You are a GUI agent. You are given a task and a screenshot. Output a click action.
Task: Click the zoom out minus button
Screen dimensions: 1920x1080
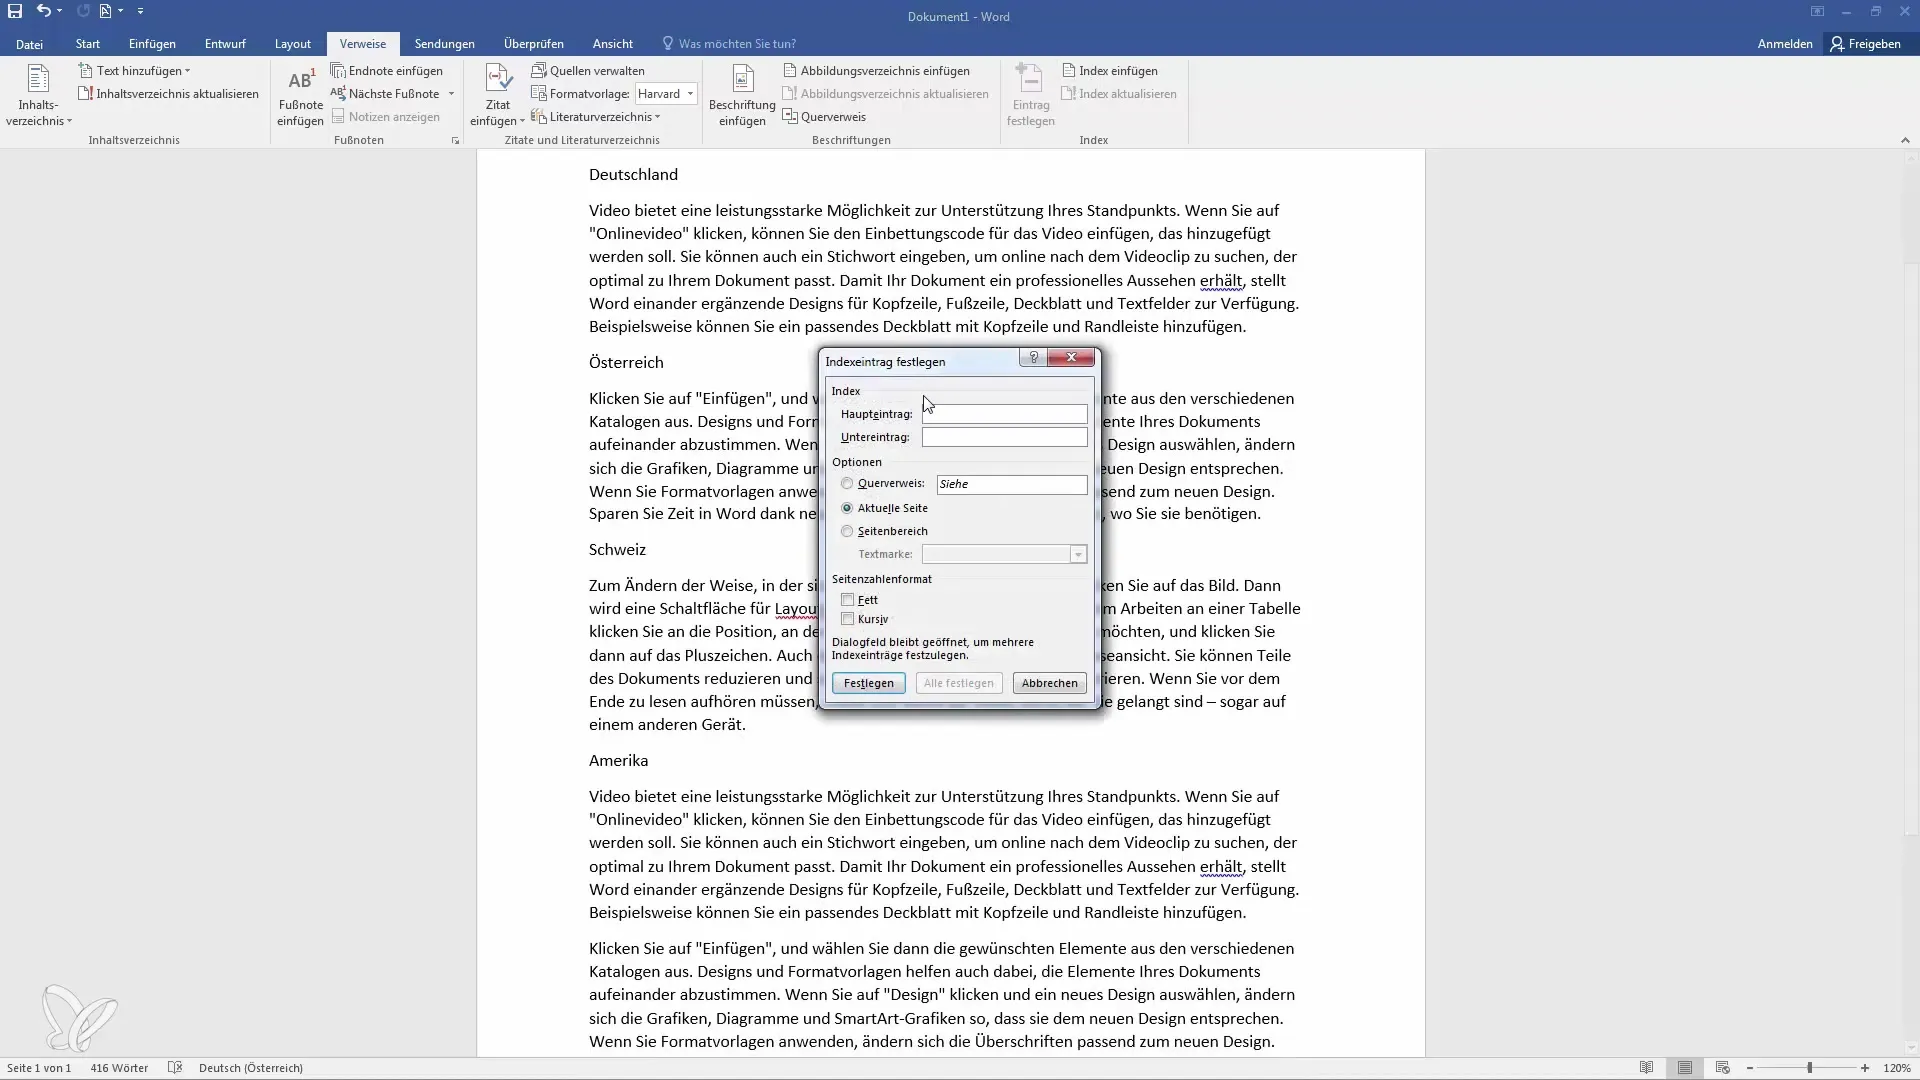pyautogui.click(x=1750, y=1068)
